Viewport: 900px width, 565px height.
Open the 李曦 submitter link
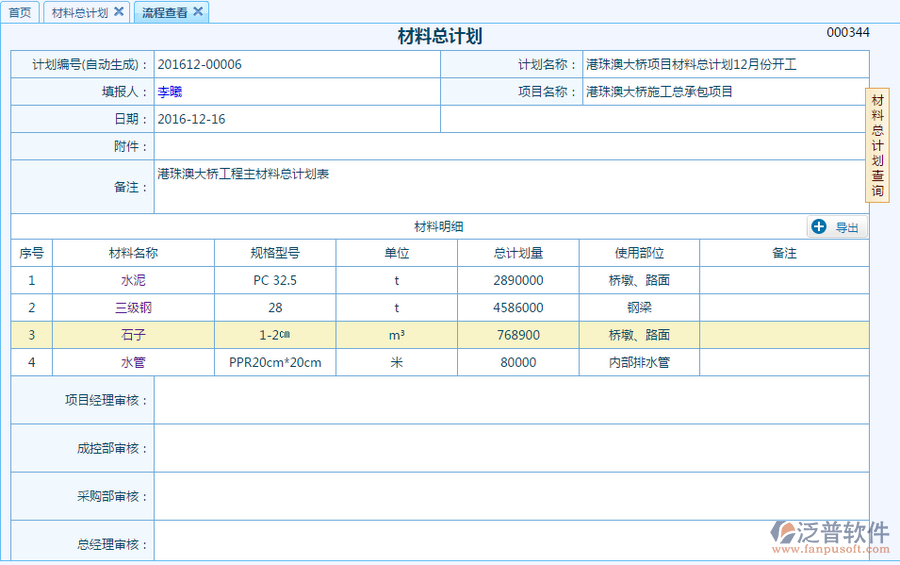click(170, 92)
